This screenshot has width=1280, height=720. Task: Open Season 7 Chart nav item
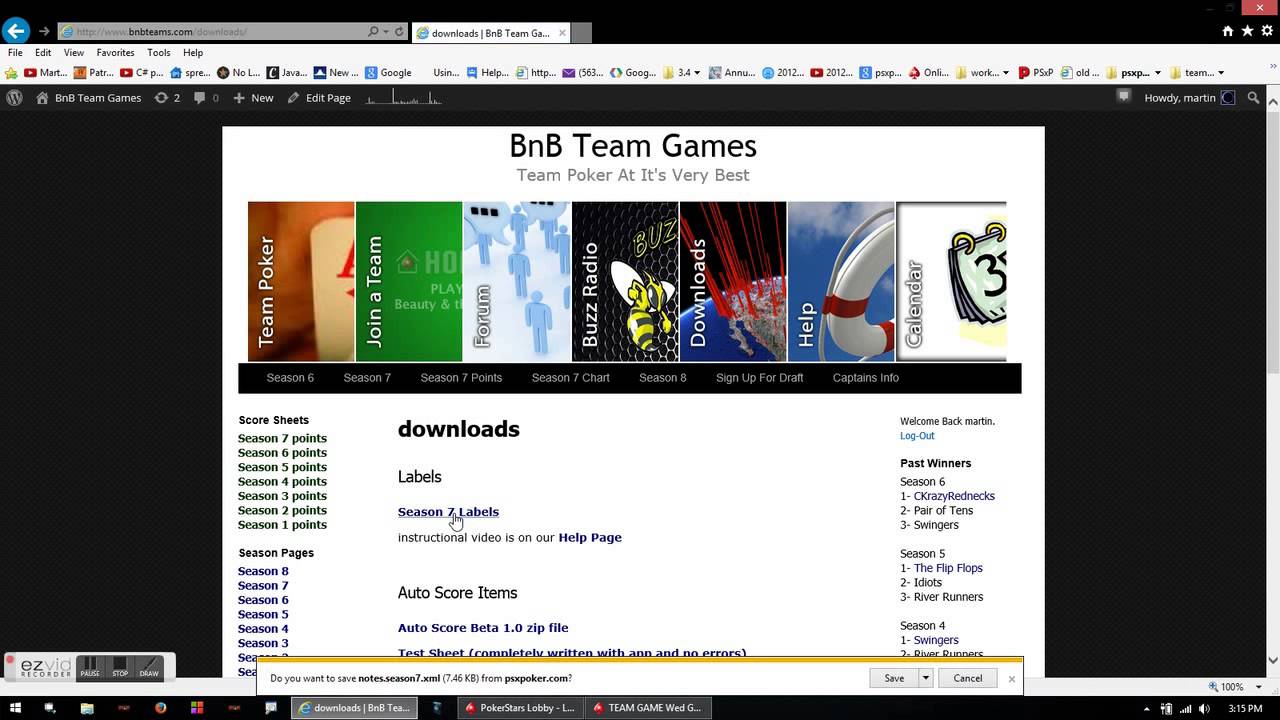tap(570, 378)
